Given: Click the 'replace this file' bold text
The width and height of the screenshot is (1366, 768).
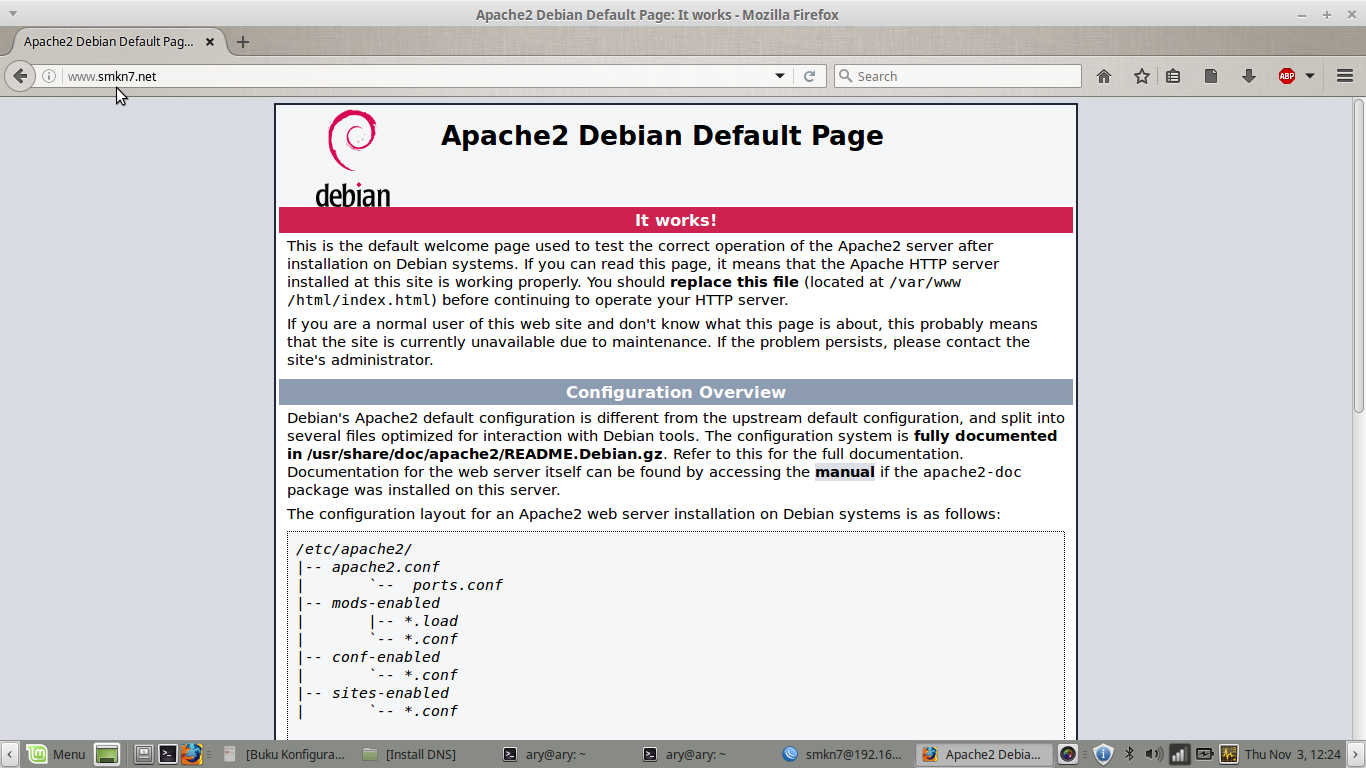Looking at the screenshot, I should tap(734, 282).
